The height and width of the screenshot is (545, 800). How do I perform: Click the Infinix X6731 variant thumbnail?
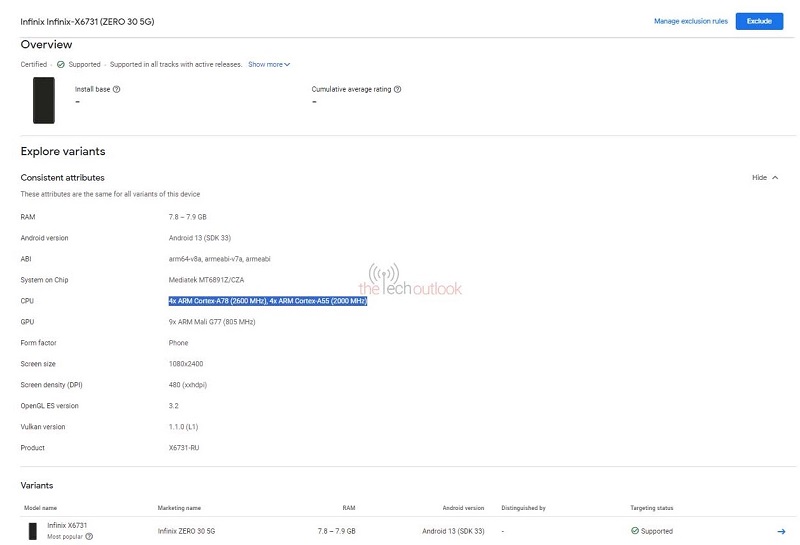33,531
